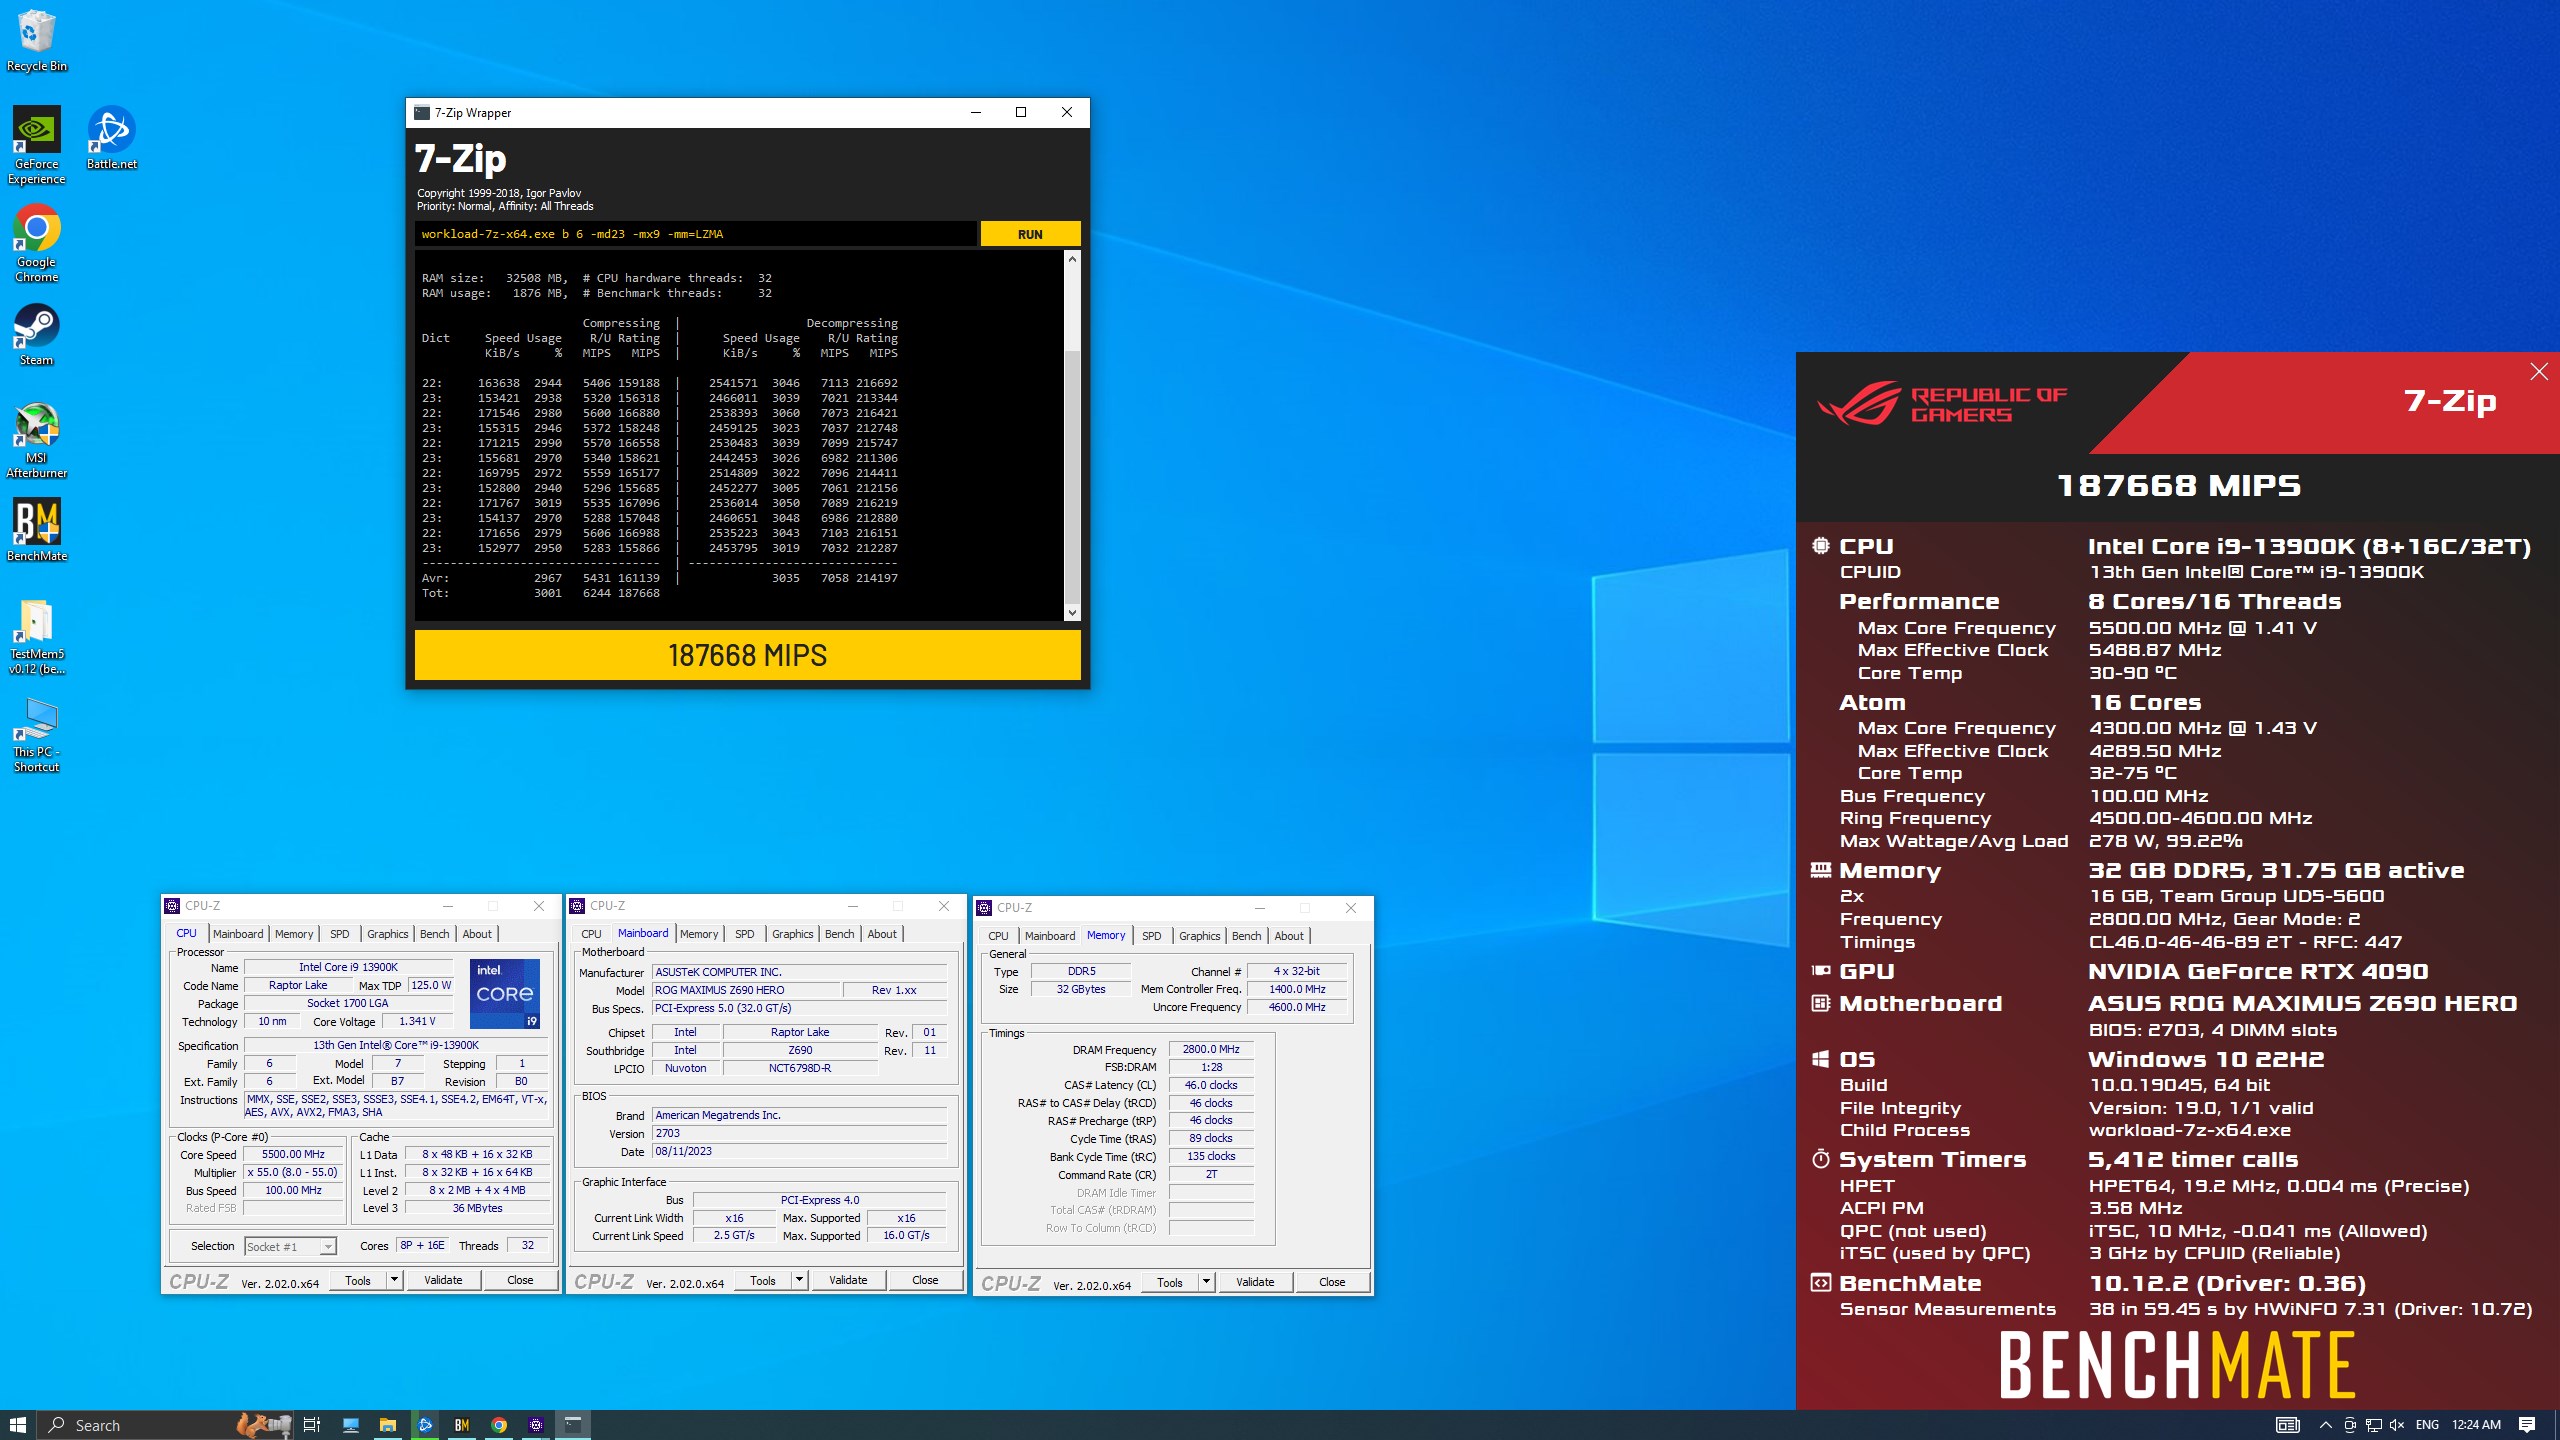Click Close in the CPU-Z Mainboard window
This screenshot has width=2560, height=1440.
pyautogui.click(x=925, y=1280)
